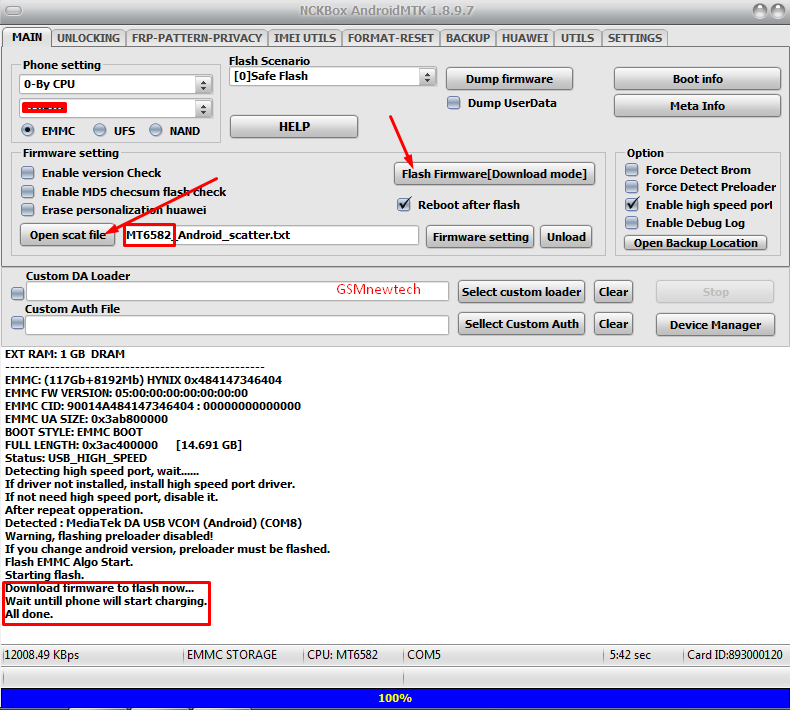The width and height of the screenshot is (790, 710).
Task: Toggle the Dump UserData checkbox
Action: (453, 103)
